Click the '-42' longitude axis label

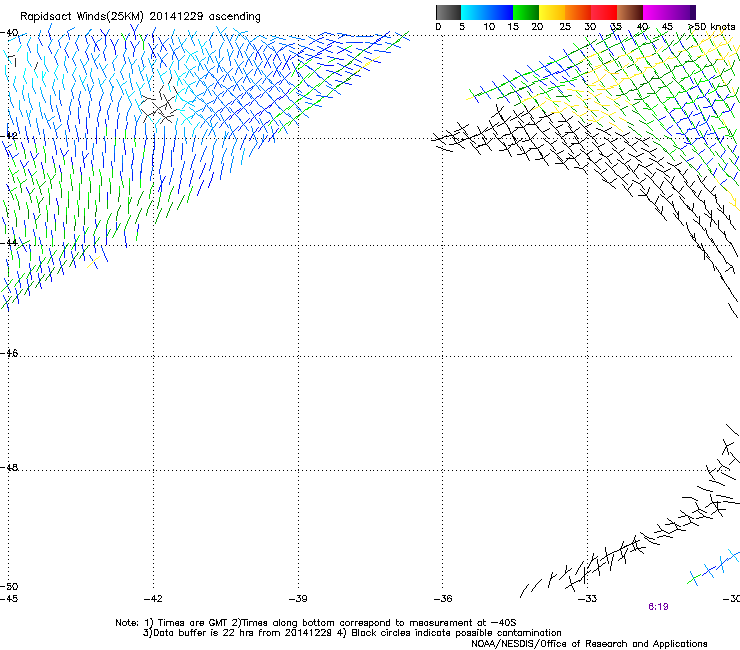[153, 599]
